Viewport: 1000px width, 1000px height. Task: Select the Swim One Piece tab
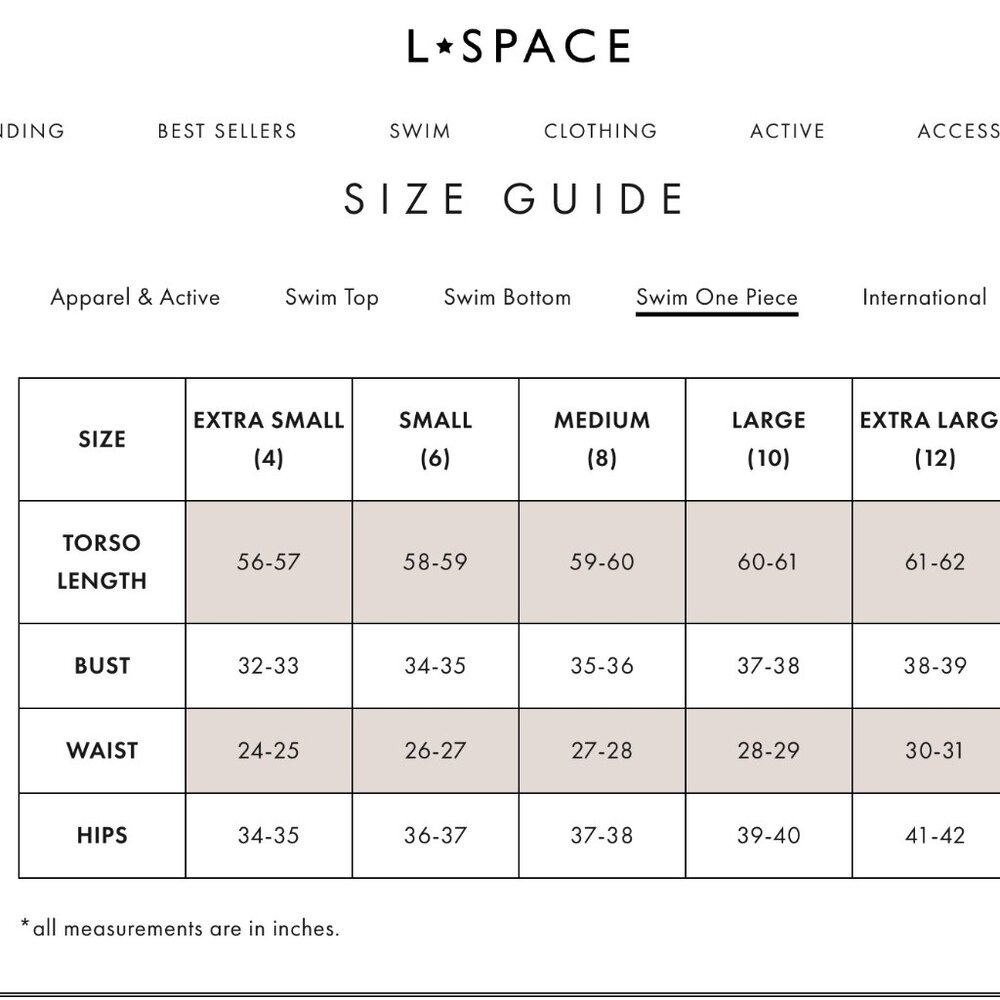(x=717, y=297)
